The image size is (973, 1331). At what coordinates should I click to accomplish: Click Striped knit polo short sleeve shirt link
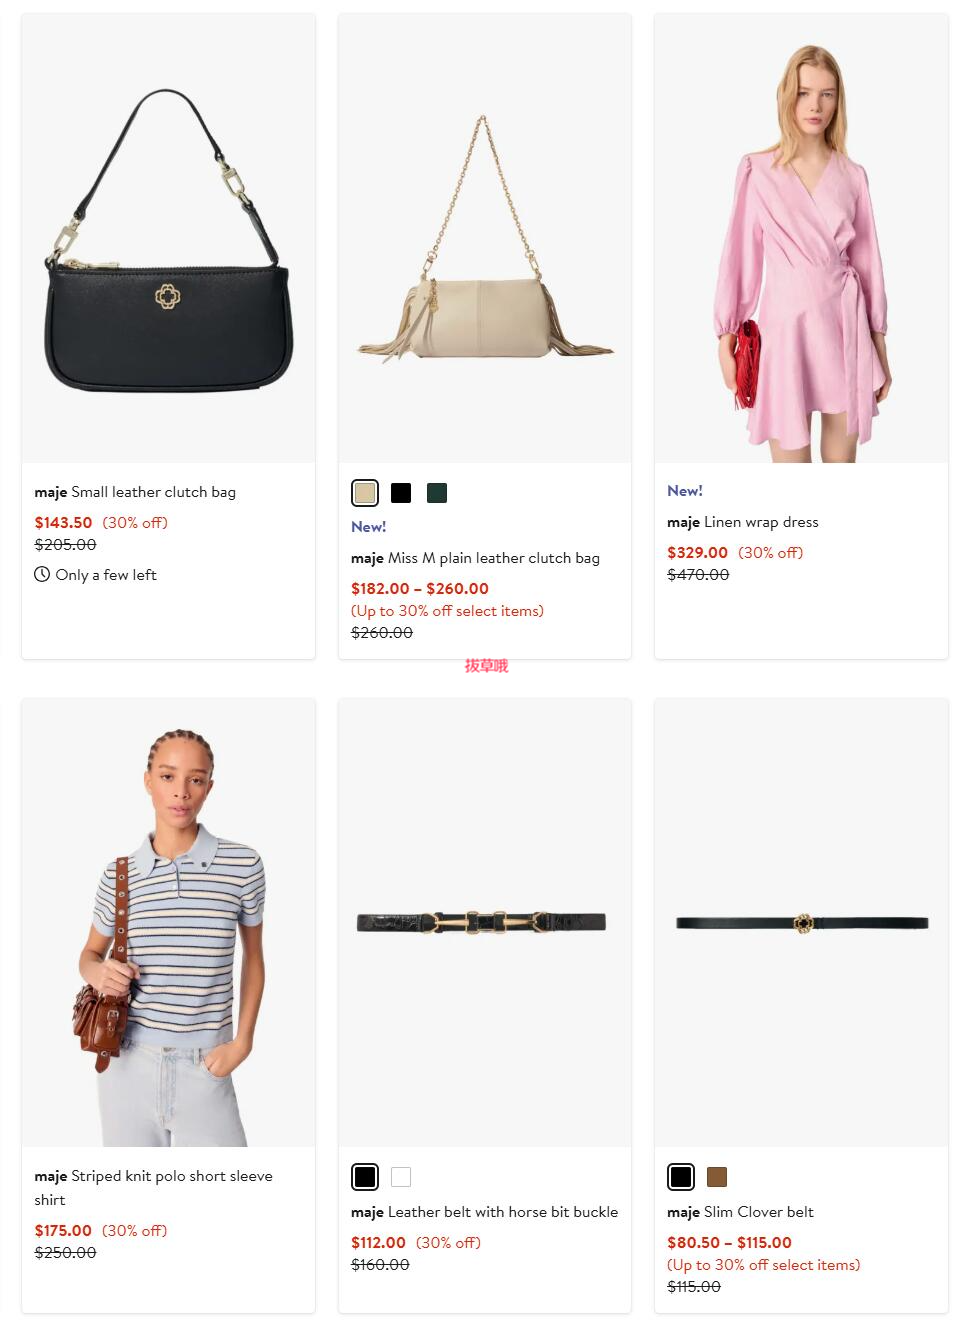pos(153,1188)
